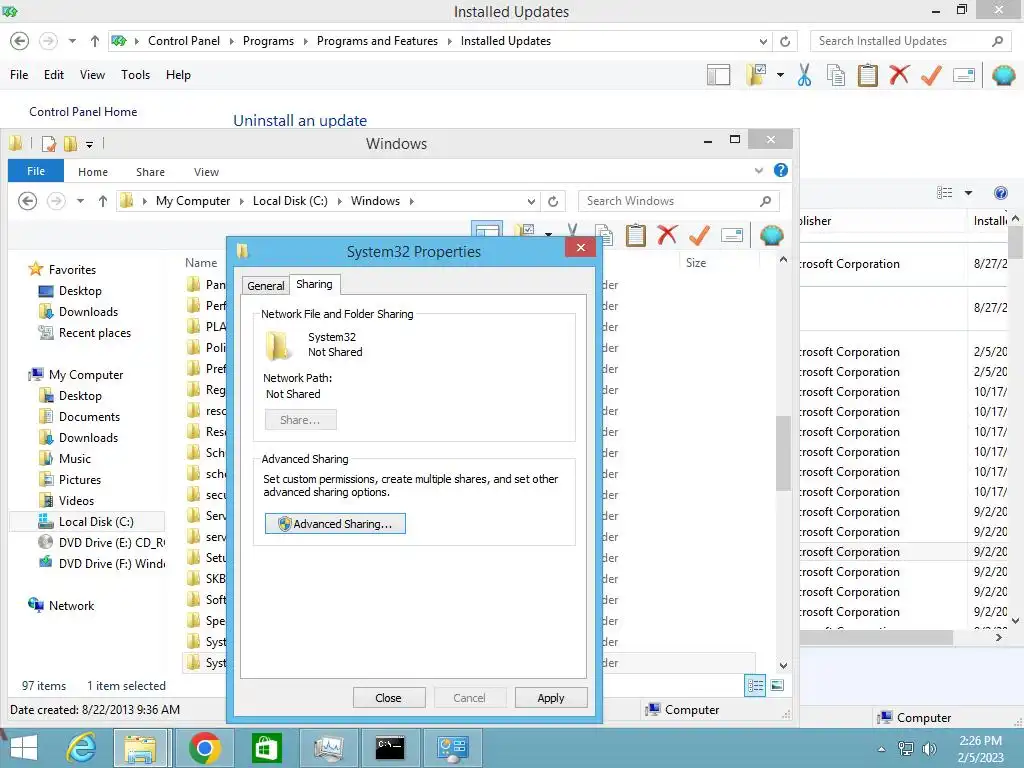
Task: Click Paste clipboard icon in Windows explorer toolbar
Action: click(x=635, y=234)
